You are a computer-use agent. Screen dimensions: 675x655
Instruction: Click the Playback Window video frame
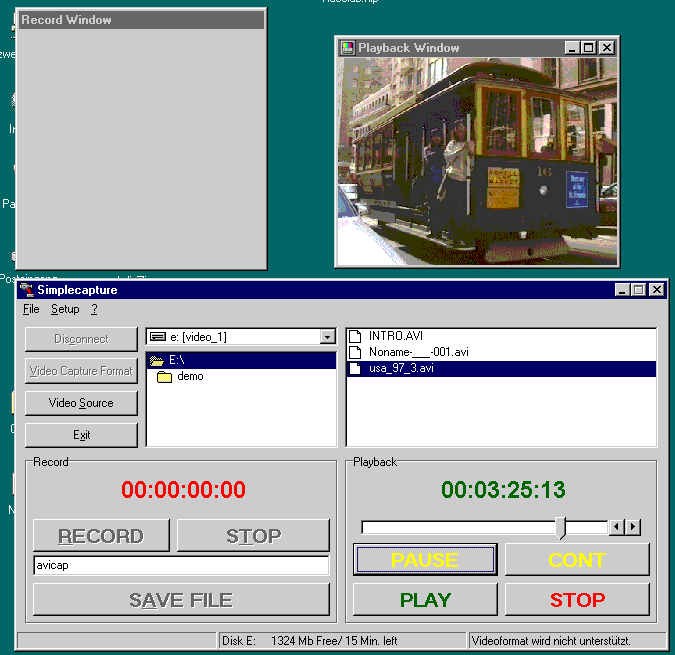477,161
